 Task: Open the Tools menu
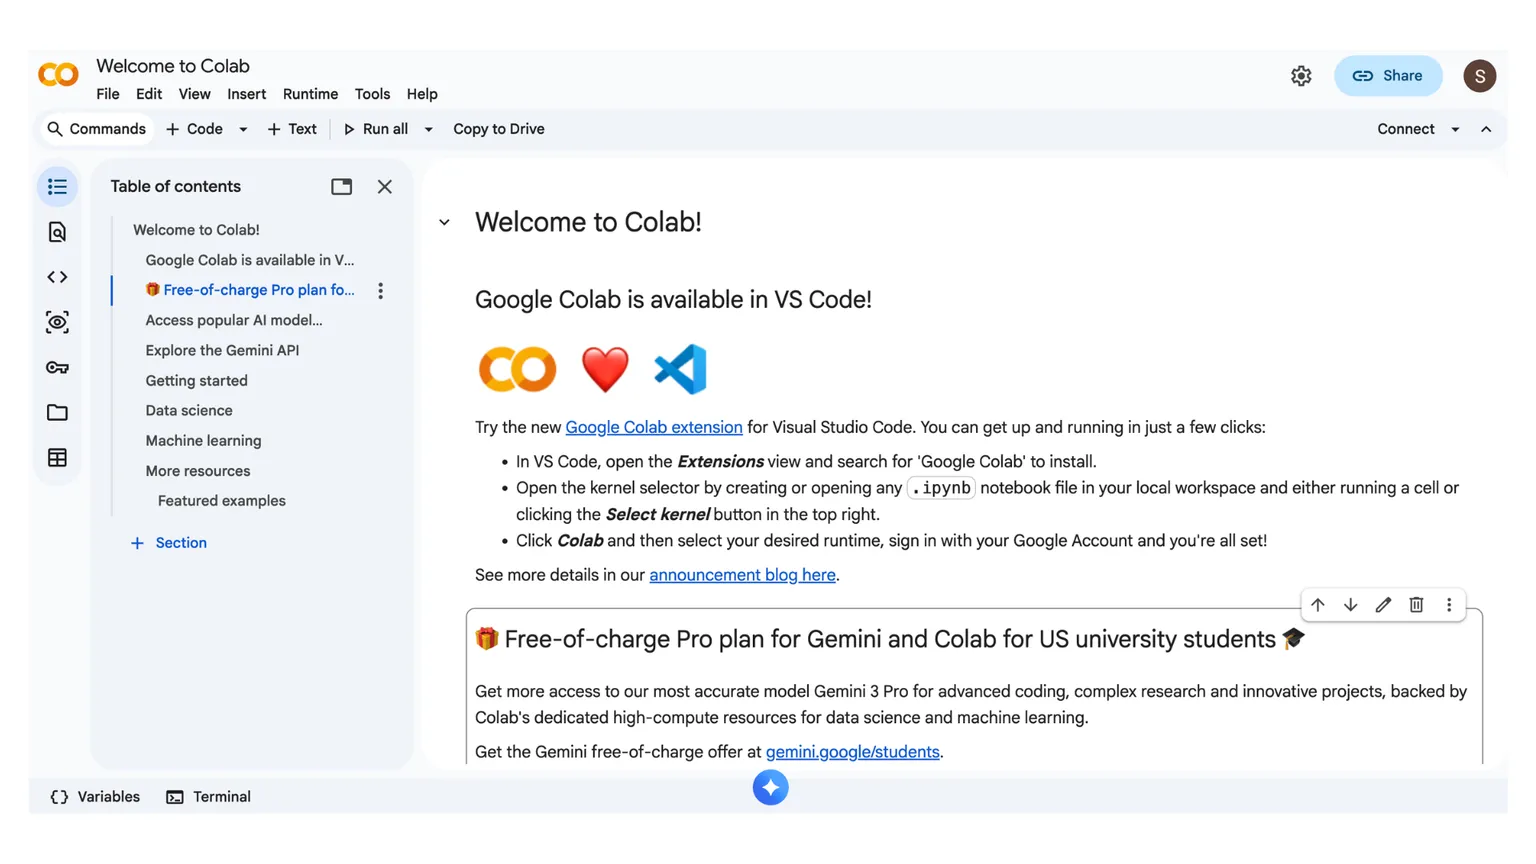coord(372,94)
